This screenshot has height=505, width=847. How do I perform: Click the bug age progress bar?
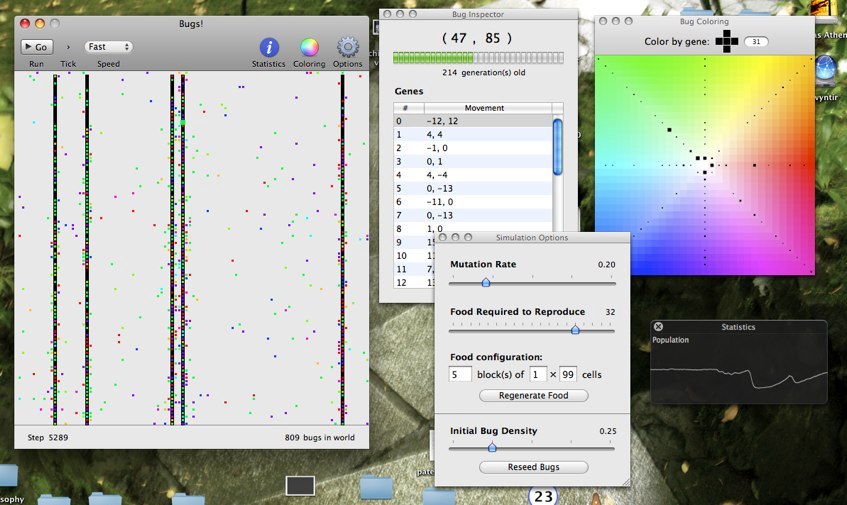click(x=478, y=58)
